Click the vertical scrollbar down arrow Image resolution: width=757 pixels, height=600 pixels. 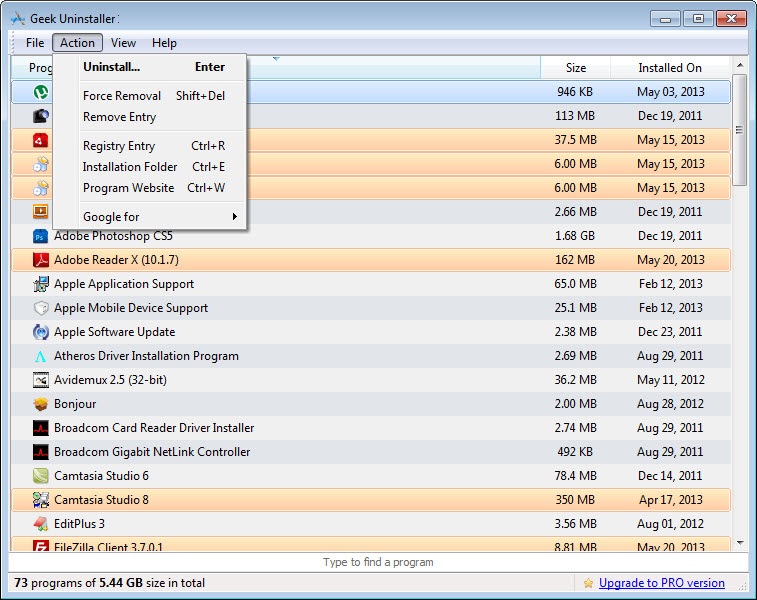click(x=740, y=542)
